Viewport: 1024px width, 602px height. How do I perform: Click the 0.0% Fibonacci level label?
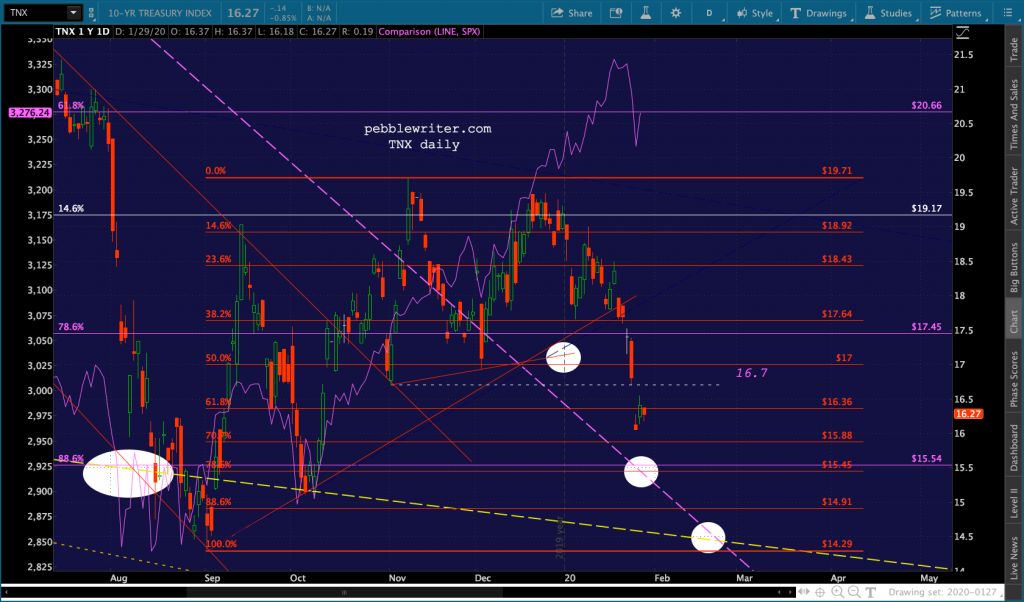coord(216,170)
